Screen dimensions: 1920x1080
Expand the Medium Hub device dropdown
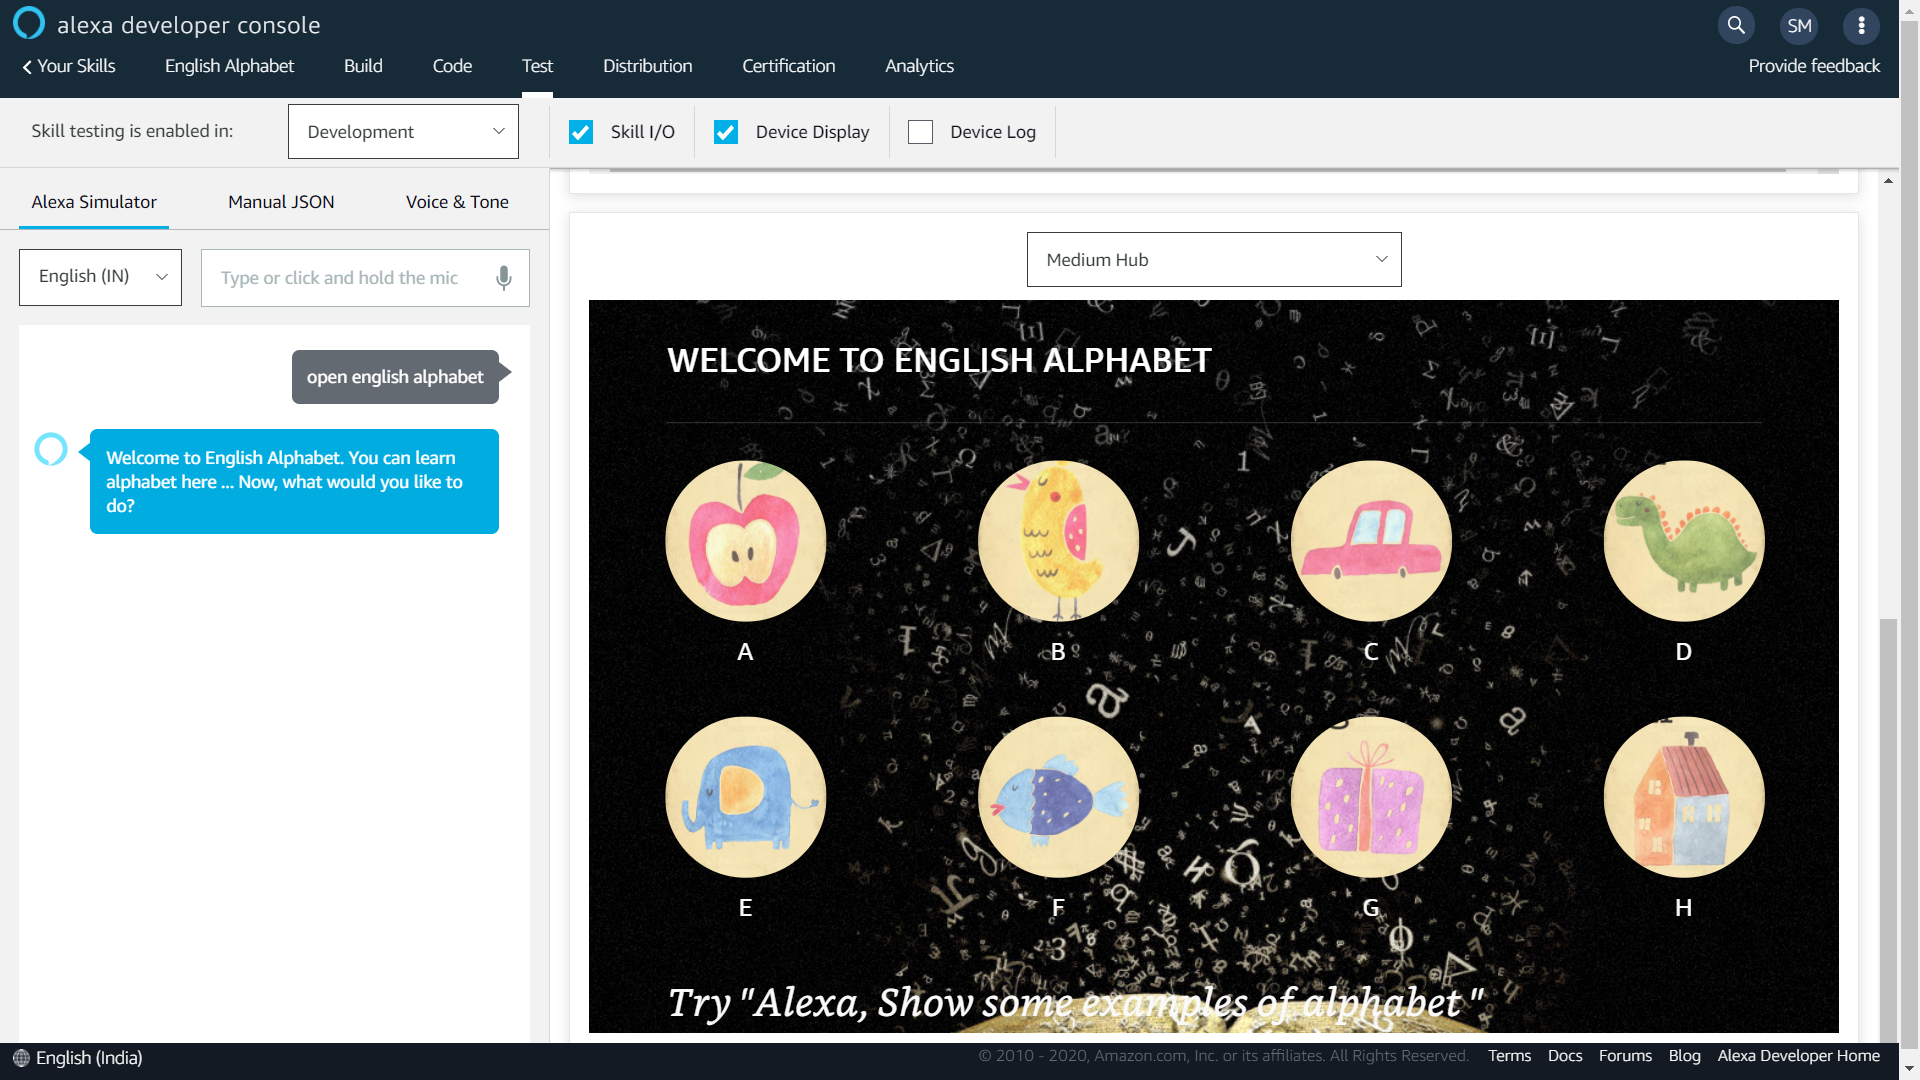(x=1214, y=260)
